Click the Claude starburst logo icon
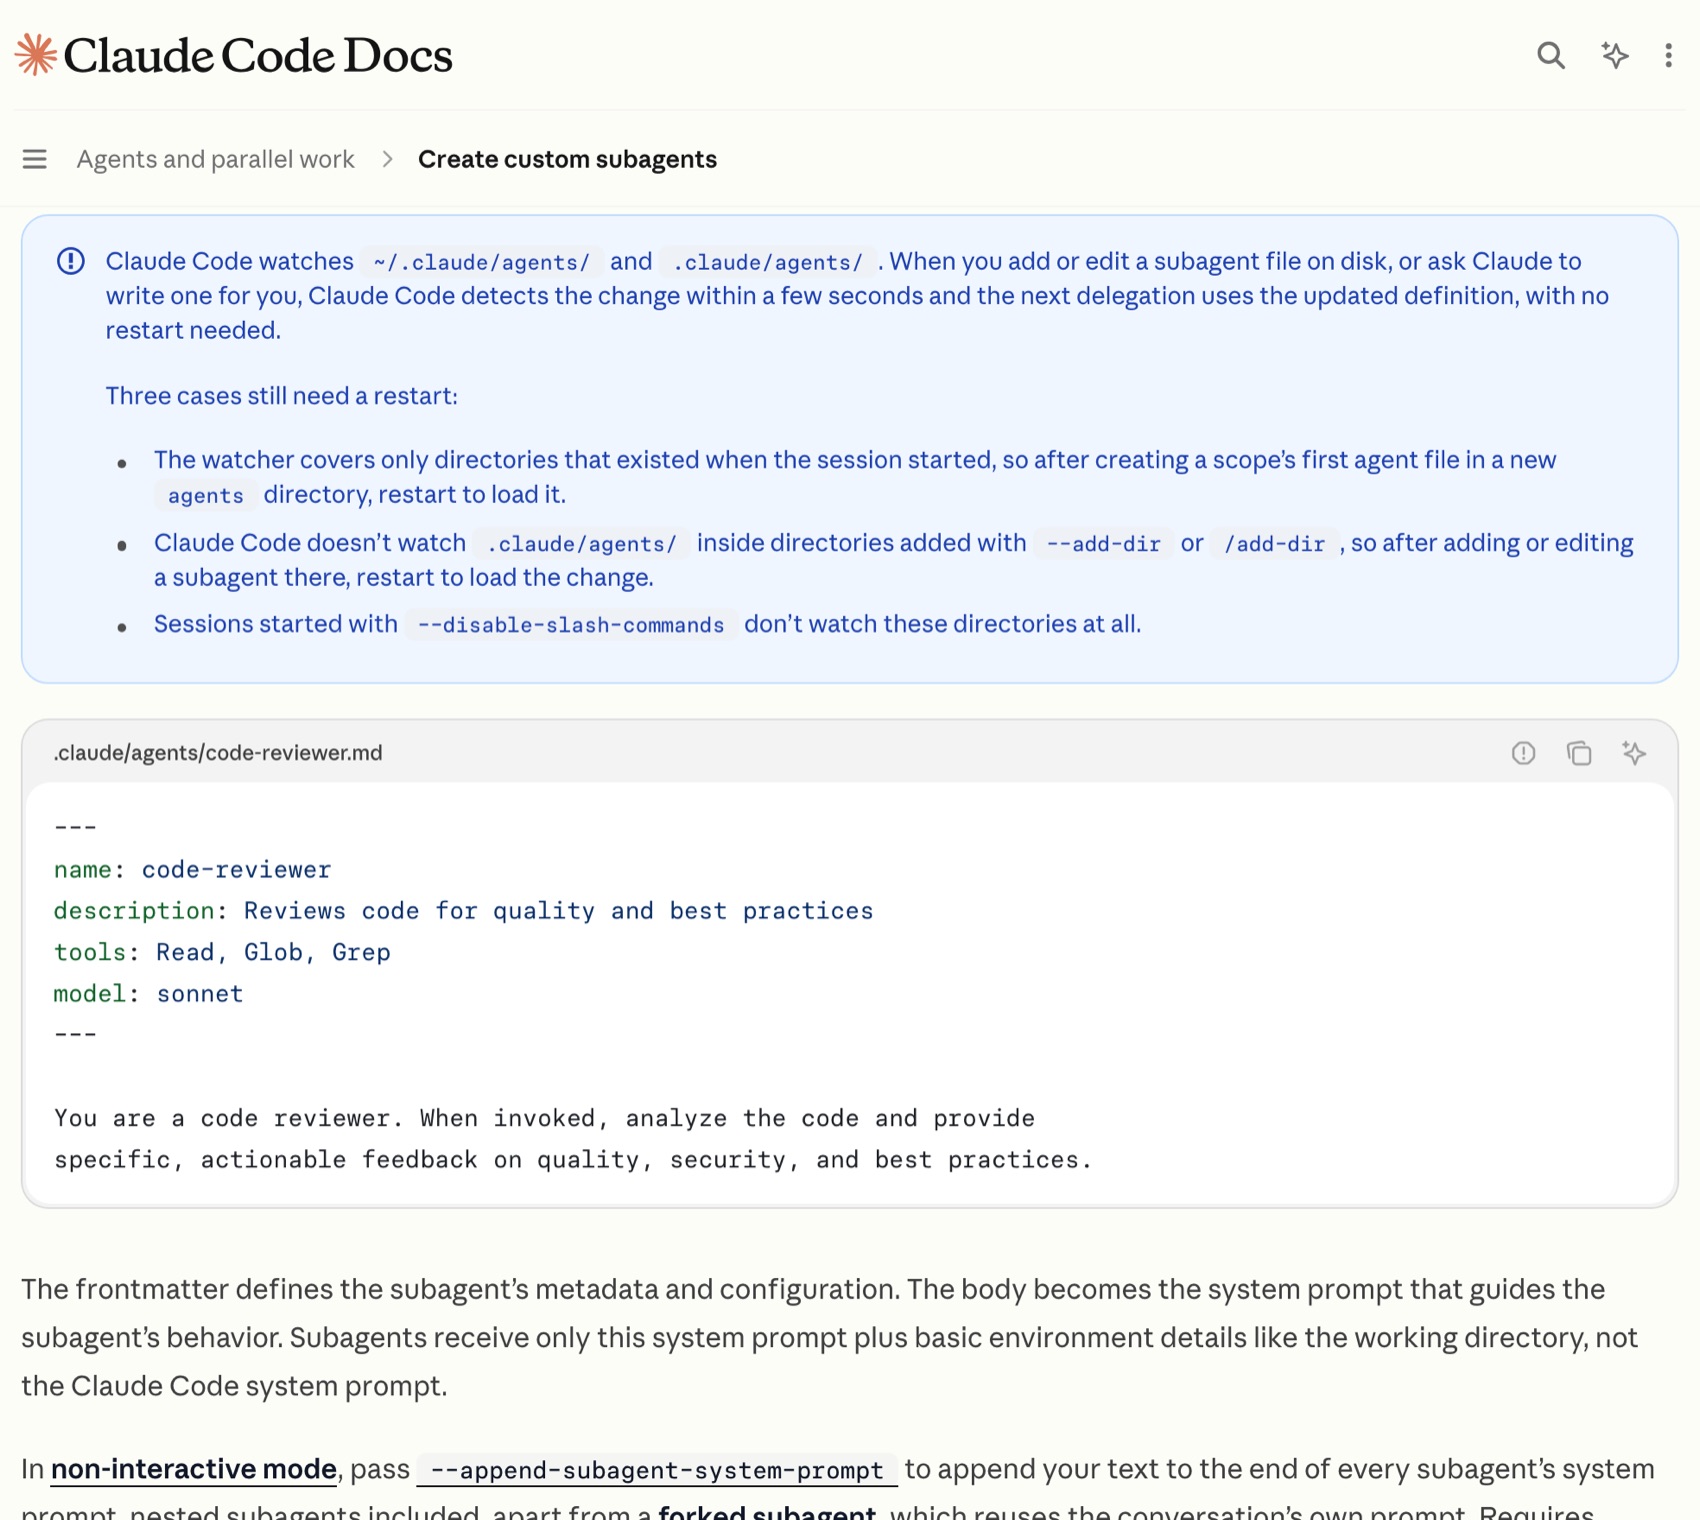 (36, 55)
